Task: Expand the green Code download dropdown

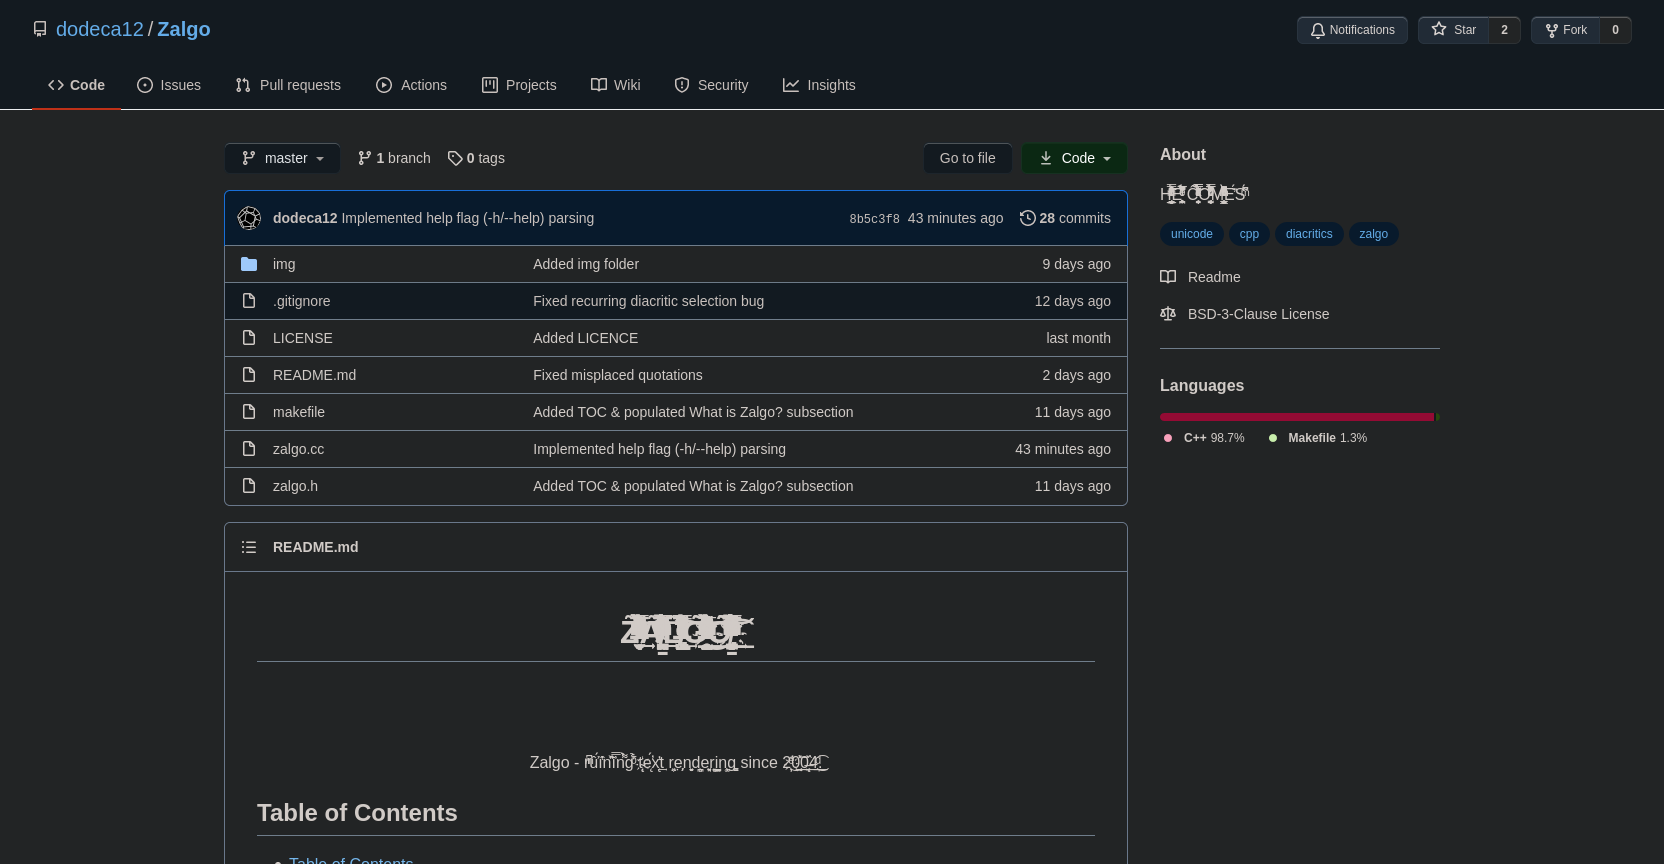Action: click(x=1074, y=158)
